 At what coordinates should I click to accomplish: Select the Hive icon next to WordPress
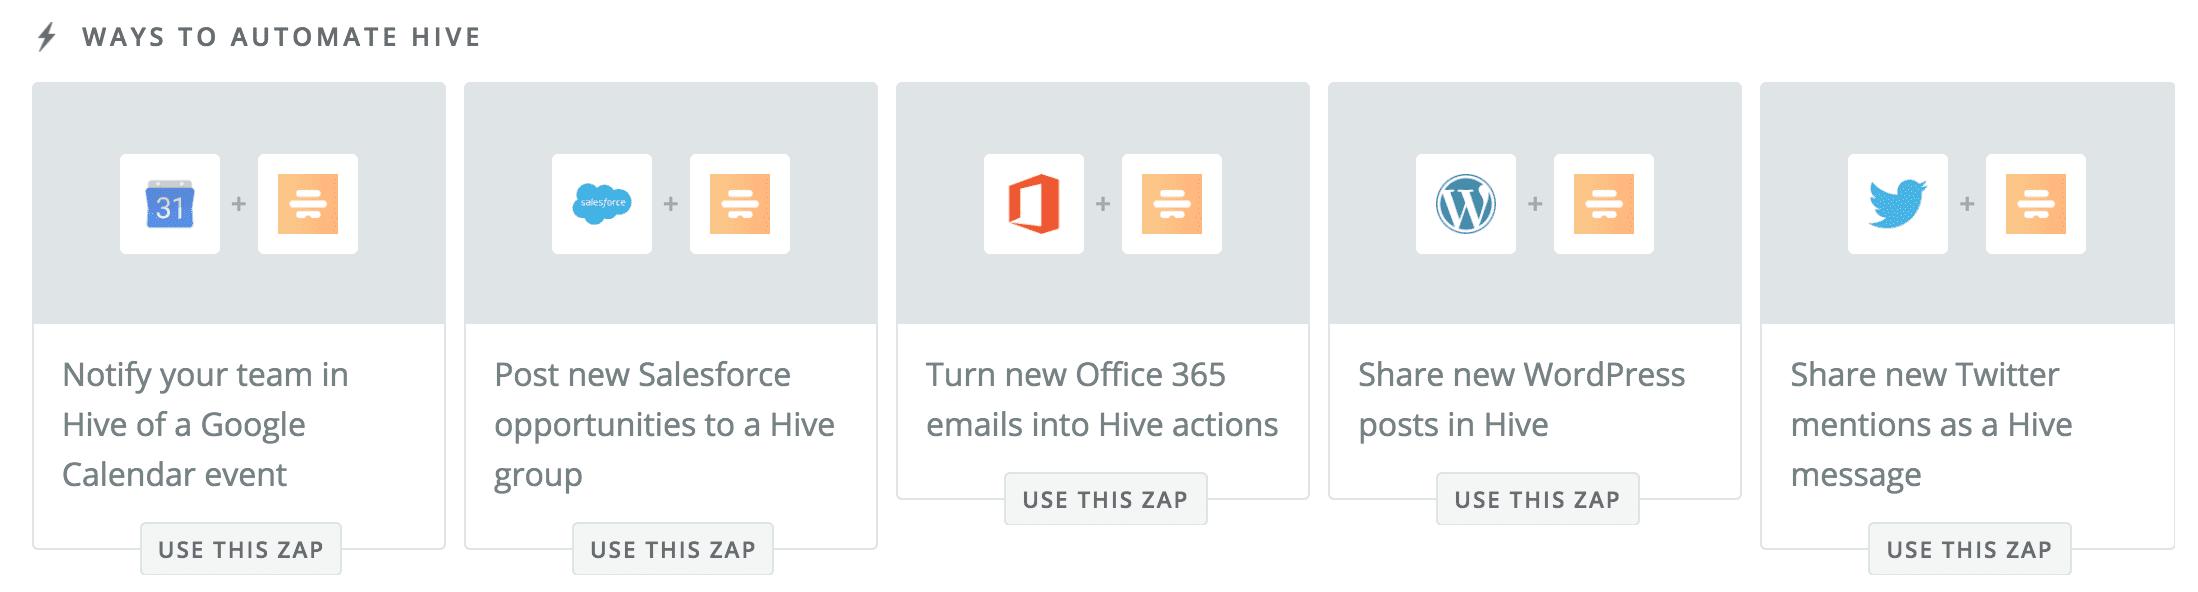(x=1603, y=203)
